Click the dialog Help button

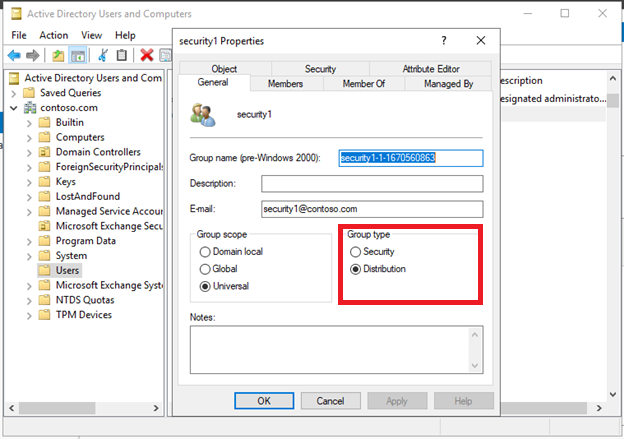[464, 401]
